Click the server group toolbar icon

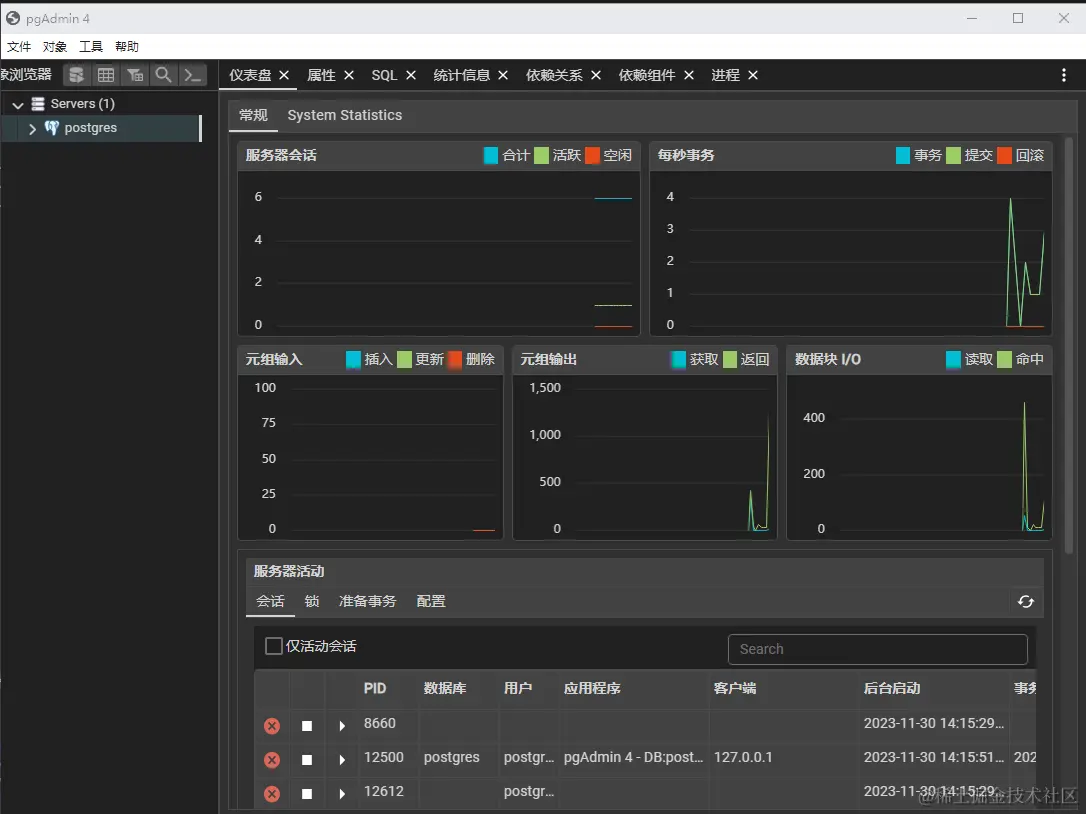click(76, 75)
